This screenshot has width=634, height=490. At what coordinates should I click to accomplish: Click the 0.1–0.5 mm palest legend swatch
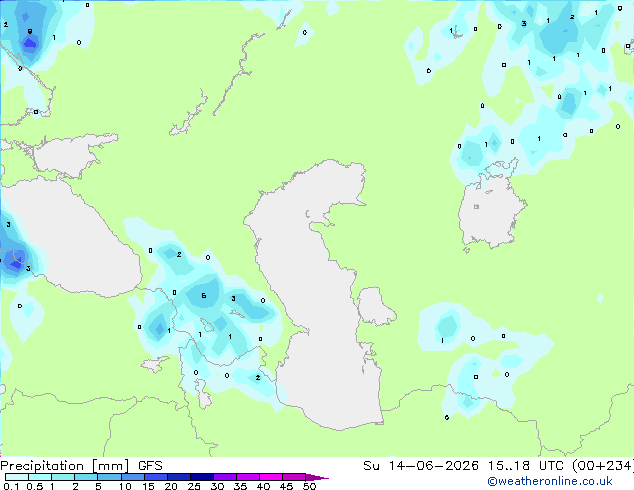[x=17, y=477]
